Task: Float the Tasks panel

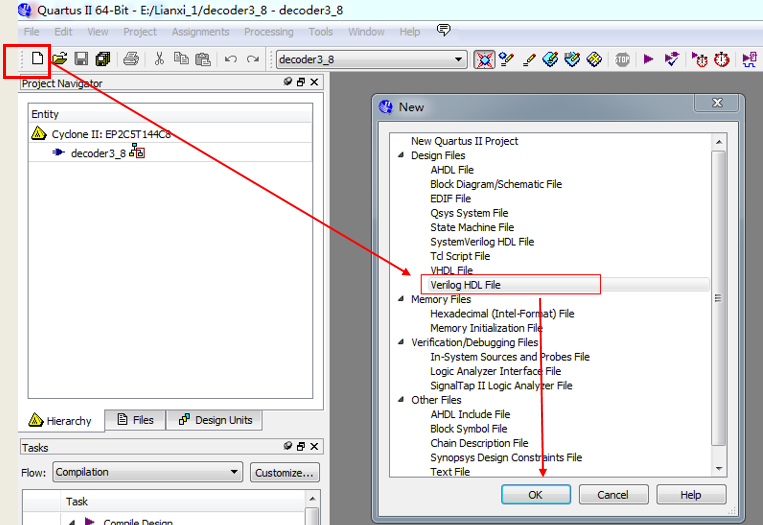Action: point(301,446)
